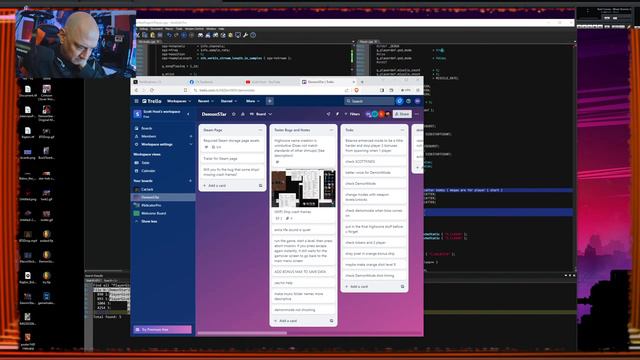640x360 pixels.
Task: Click the plus icon next to Members
Action: point(191,136)
